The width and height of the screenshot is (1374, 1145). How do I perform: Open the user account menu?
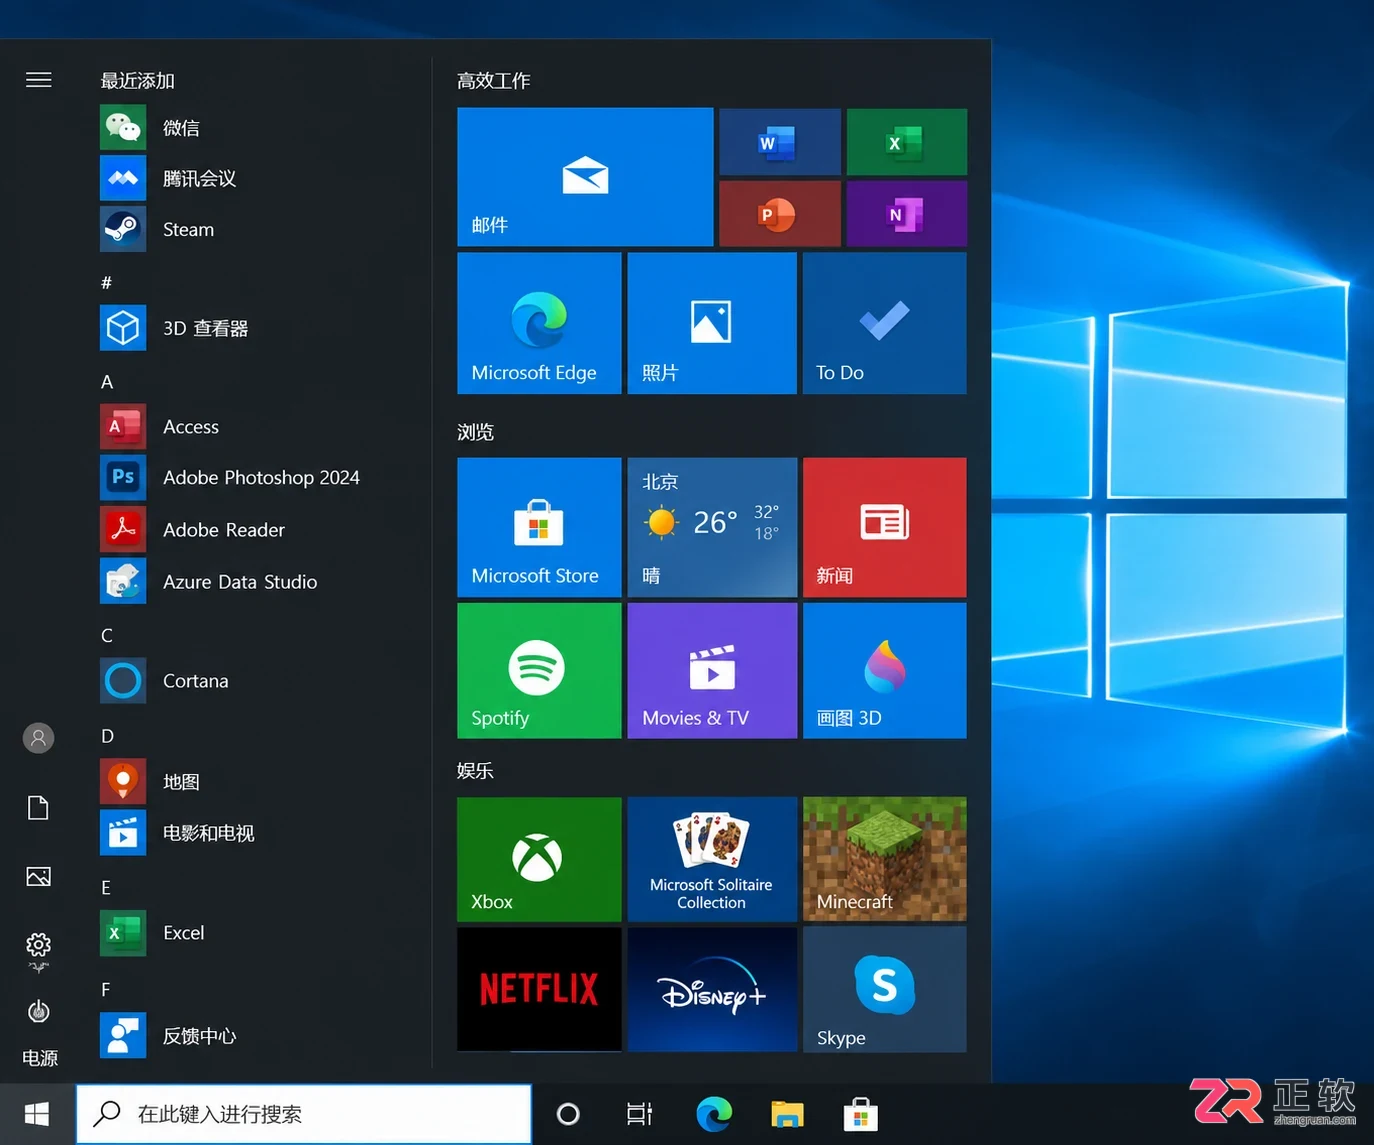(x=38, y=738)
